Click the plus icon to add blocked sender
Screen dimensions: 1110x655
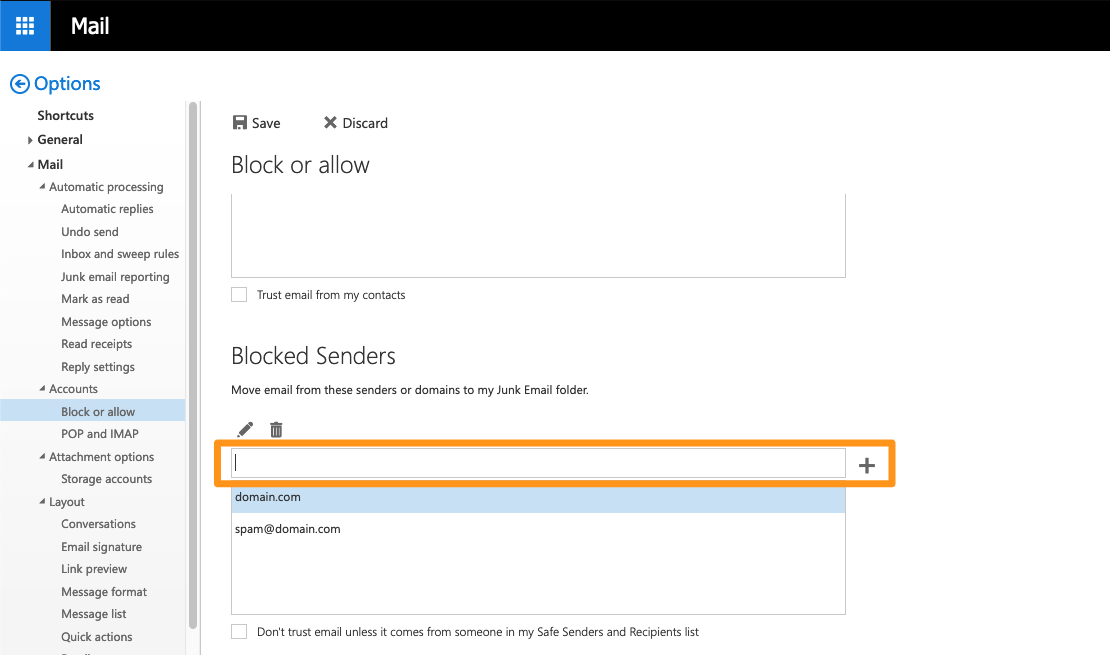867,465
